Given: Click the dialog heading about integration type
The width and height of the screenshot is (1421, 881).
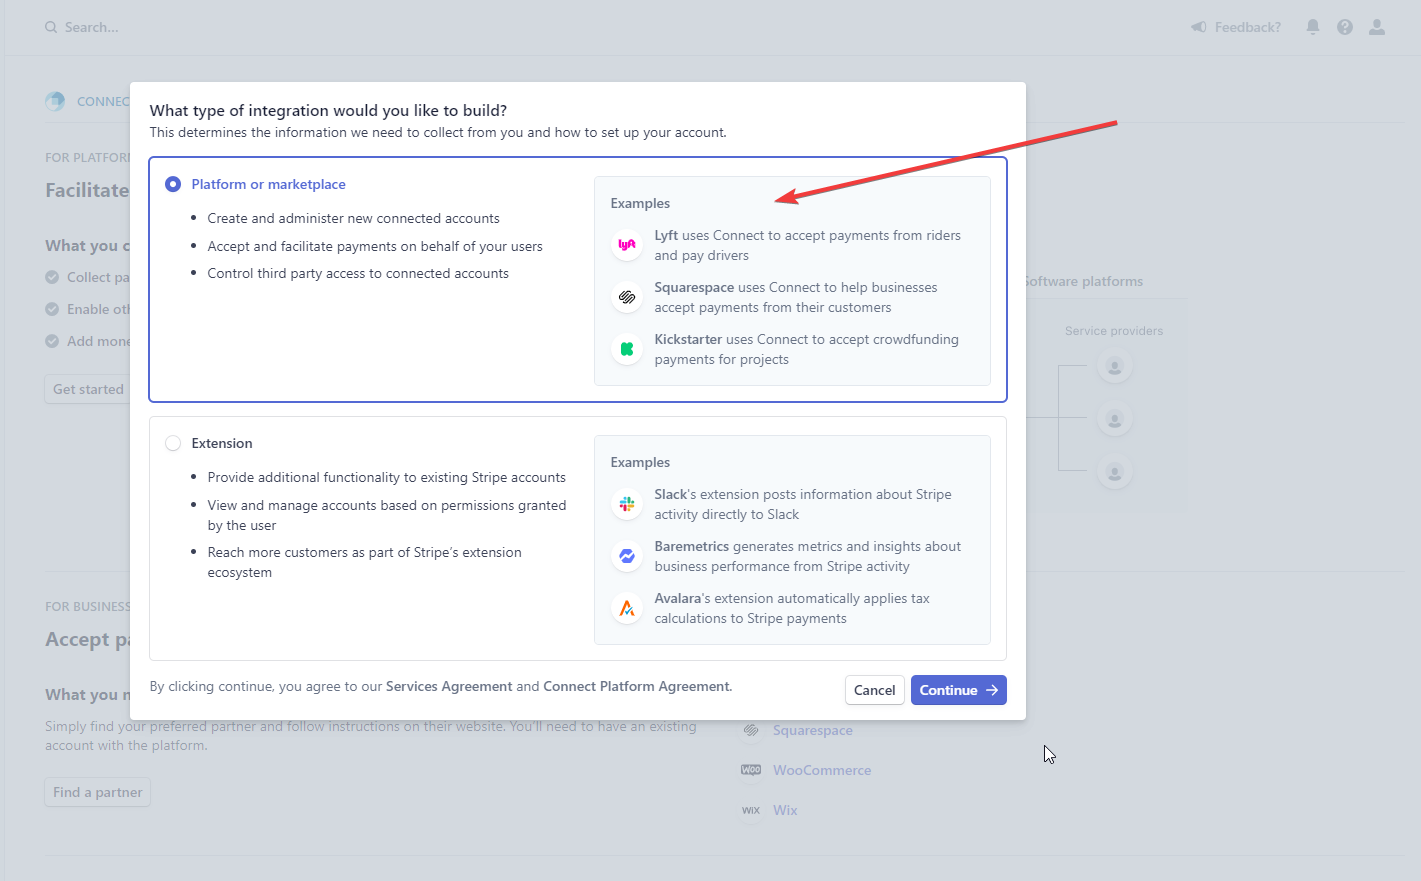Looking at the screenshot, I should (328, 110).
